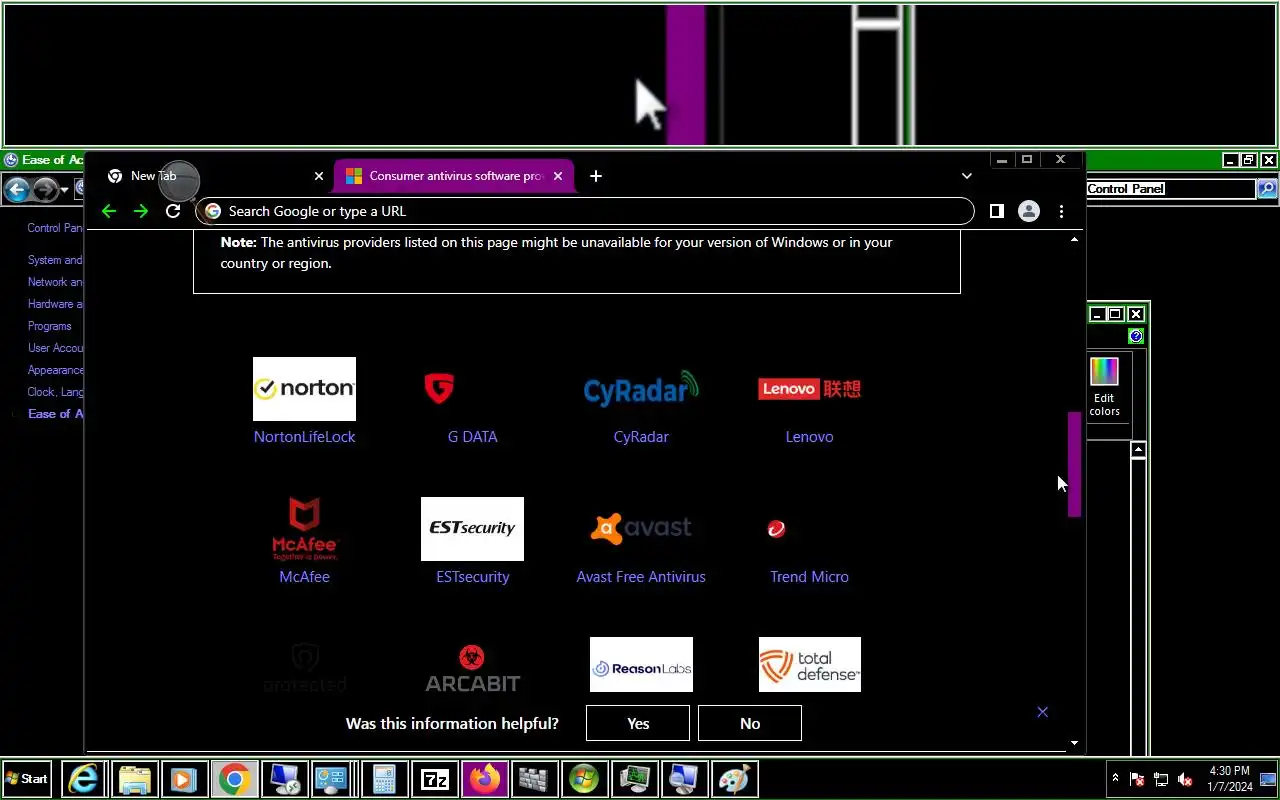Open Chrome's side panel icon
Screen dimensions: 1280x800
point(996,211)
